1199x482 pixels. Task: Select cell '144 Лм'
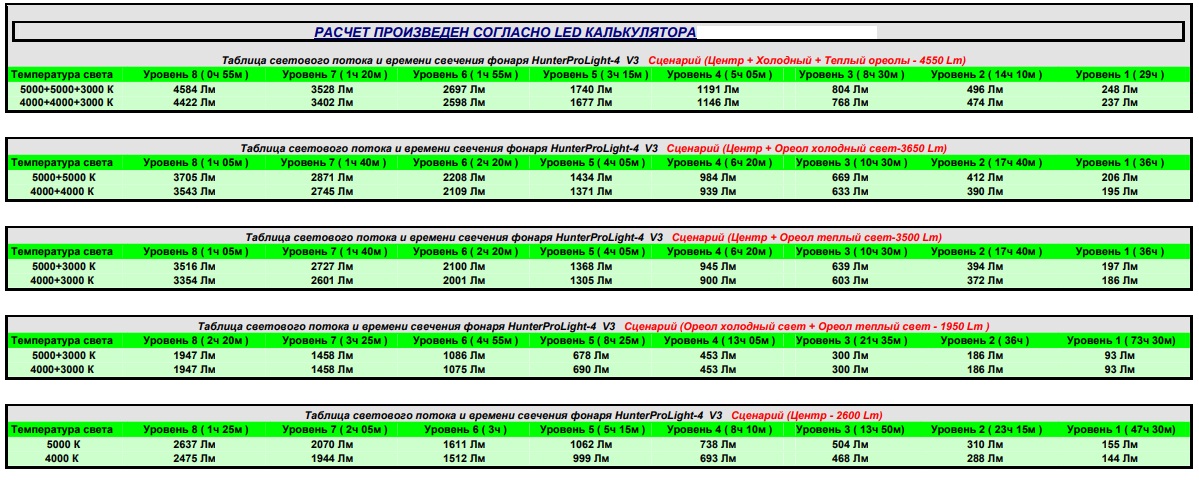[1121, 458]
